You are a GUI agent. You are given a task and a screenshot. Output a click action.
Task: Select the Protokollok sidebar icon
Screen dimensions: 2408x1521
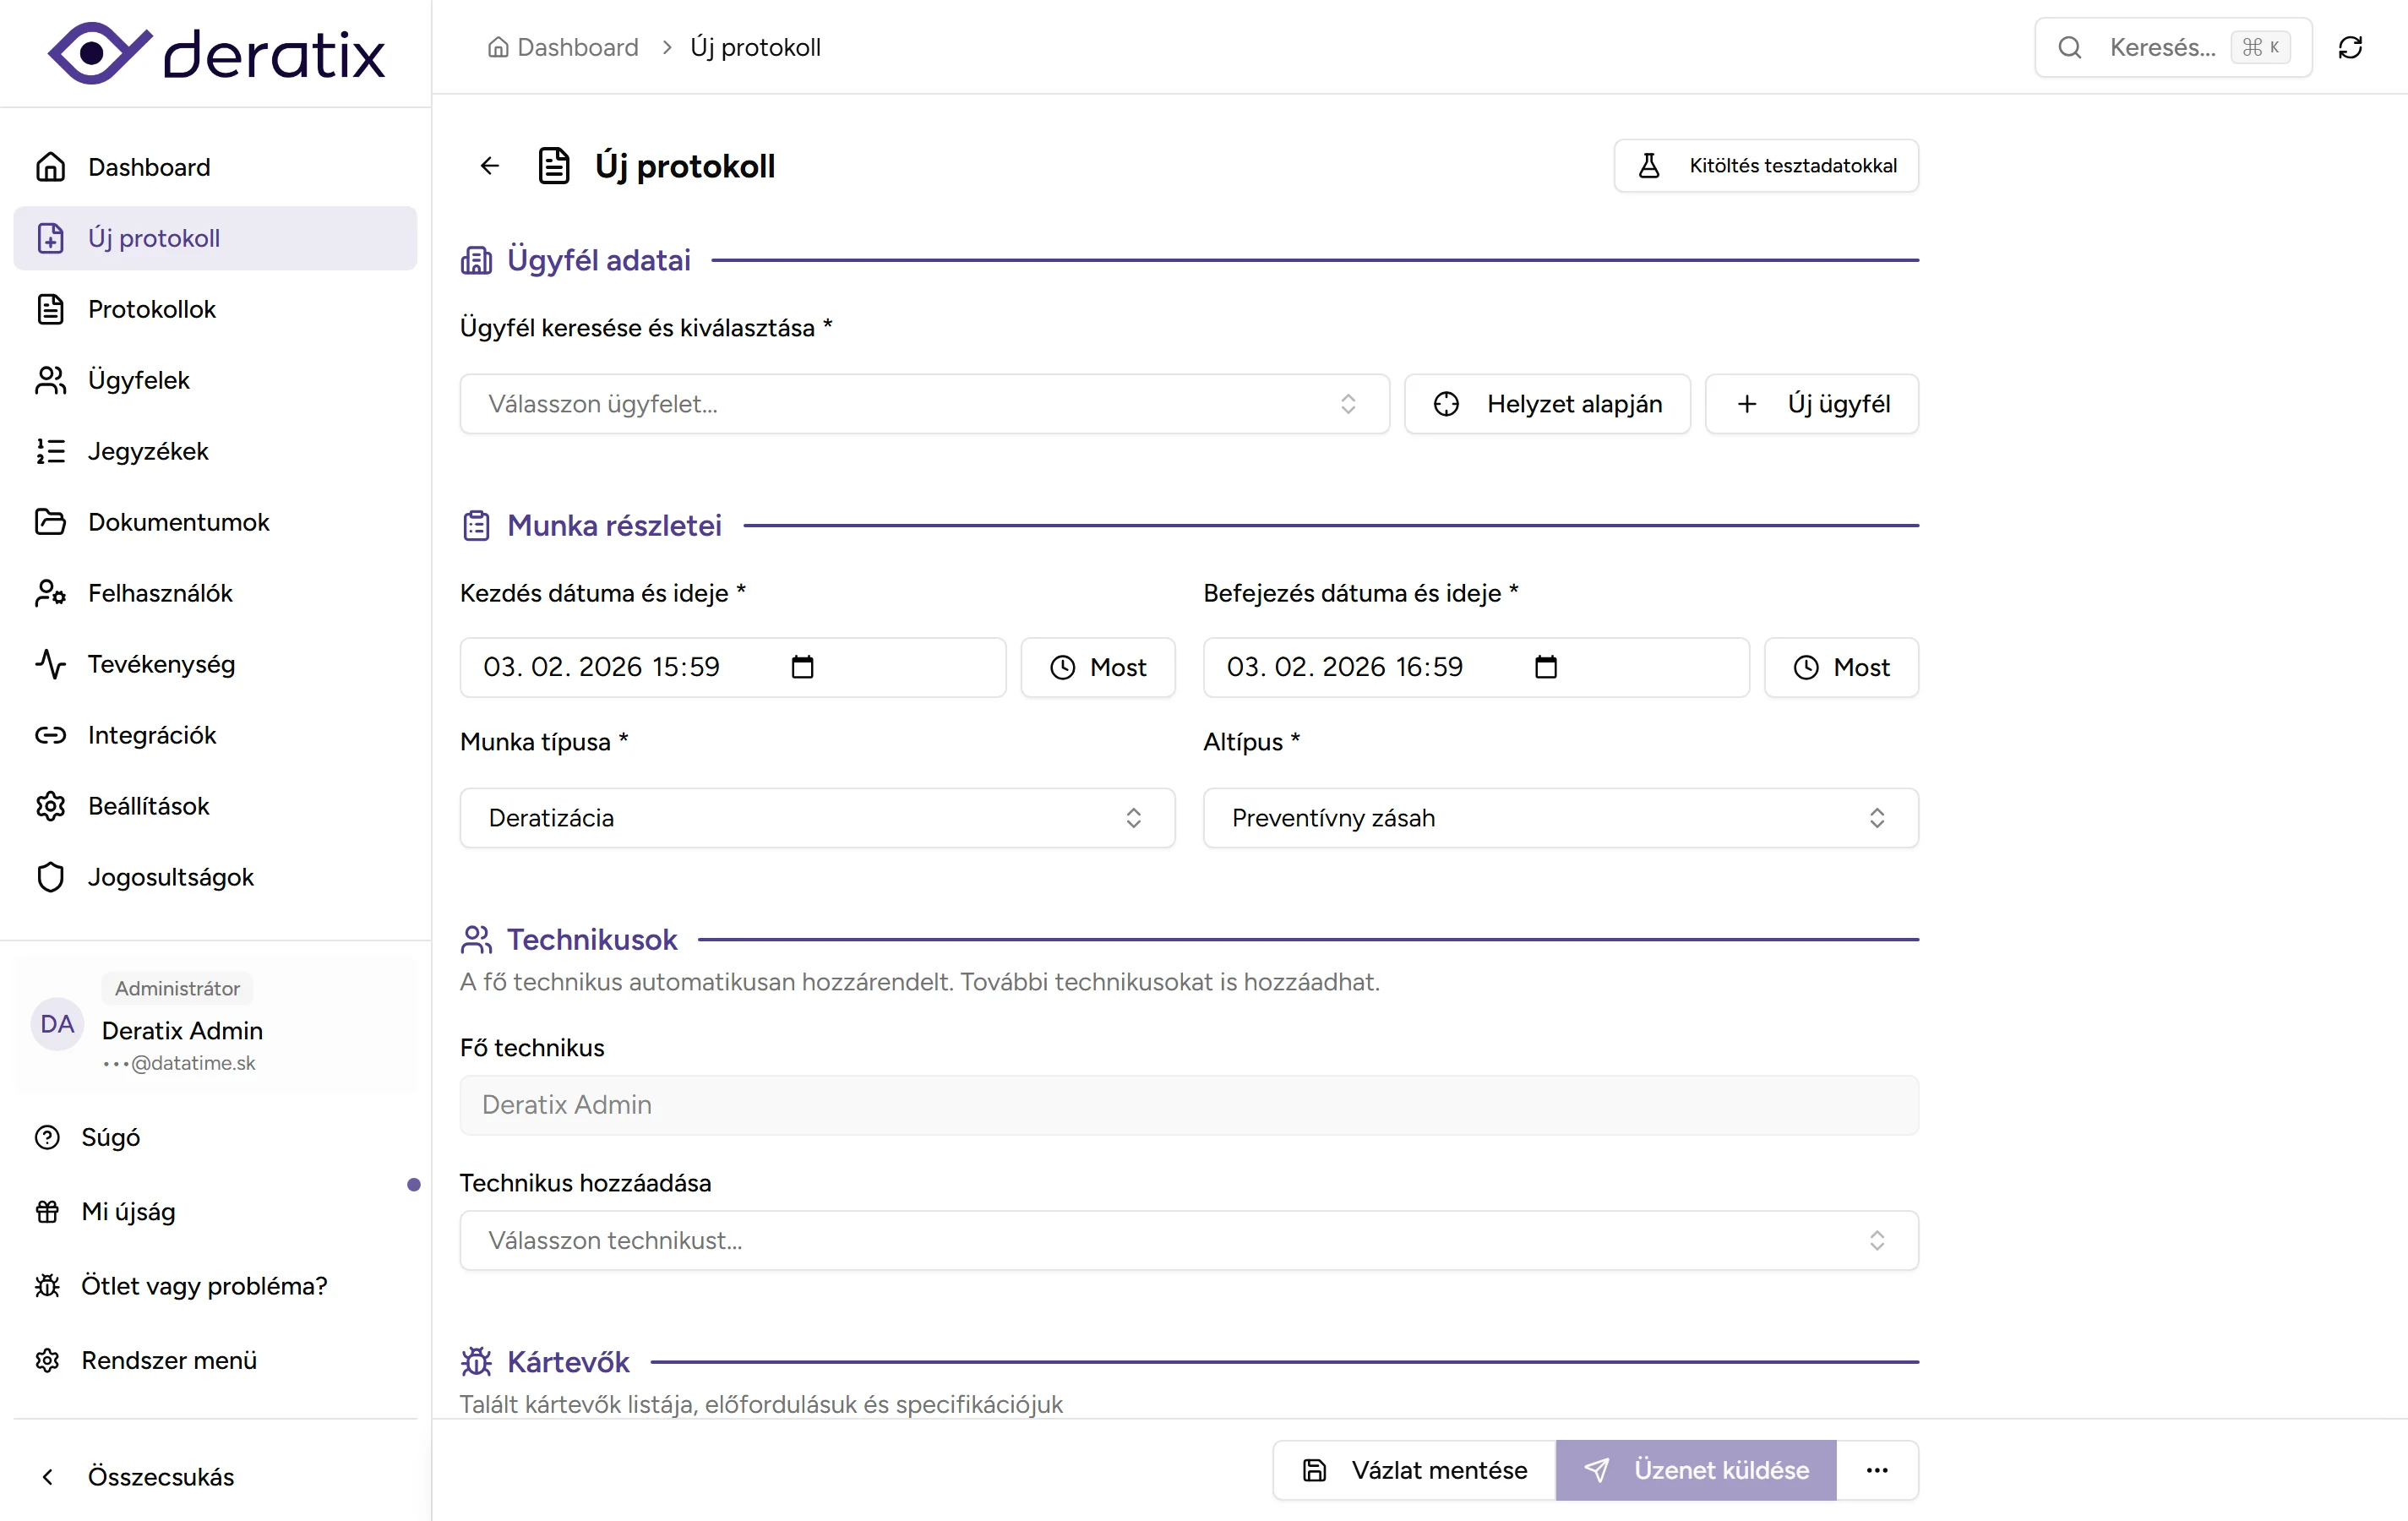pyautogui.click(x=51, y=308)
